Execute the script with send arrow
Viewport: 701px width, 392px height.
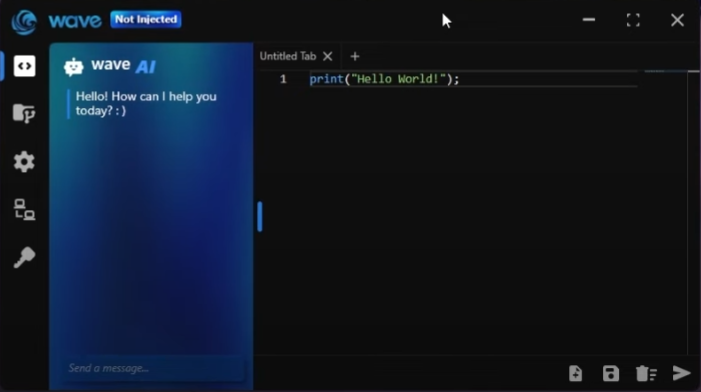click(x=682, y=373)
